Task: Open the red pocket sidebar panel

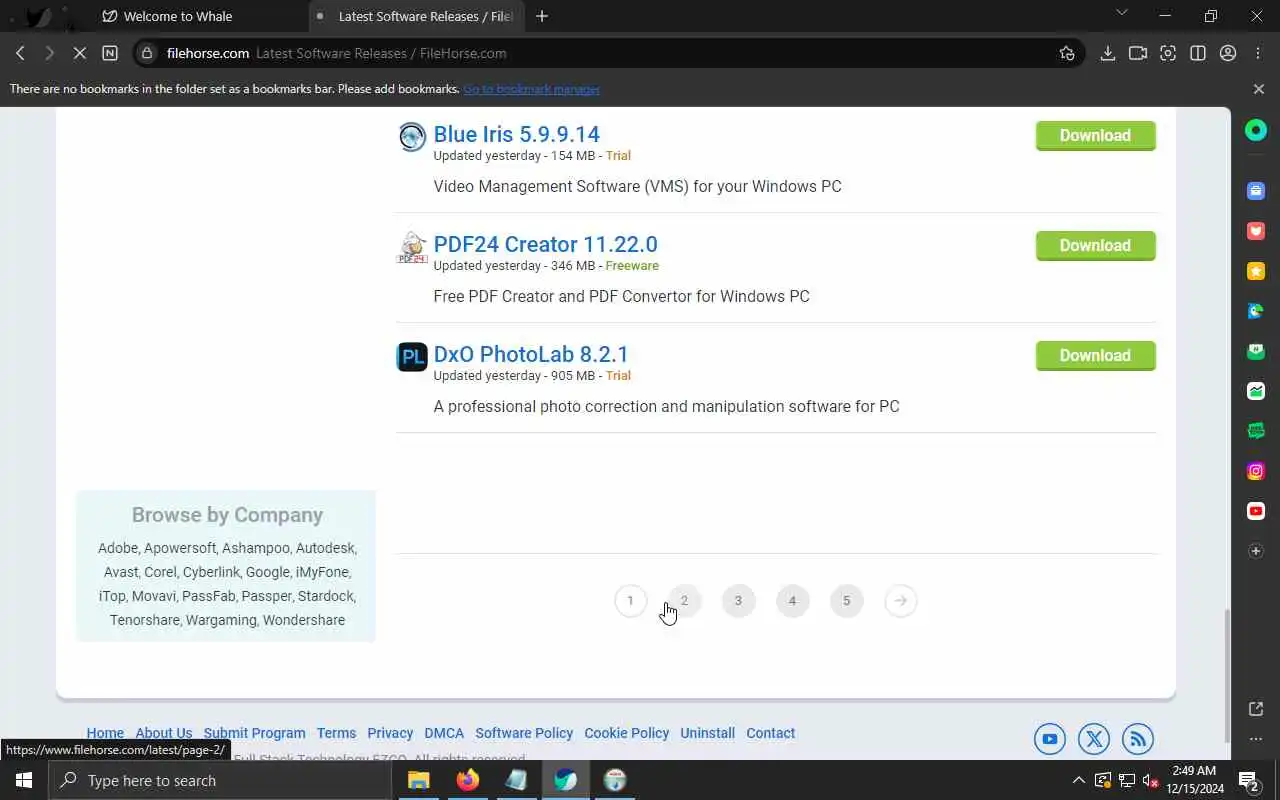Action: (x=1256, y=231)
